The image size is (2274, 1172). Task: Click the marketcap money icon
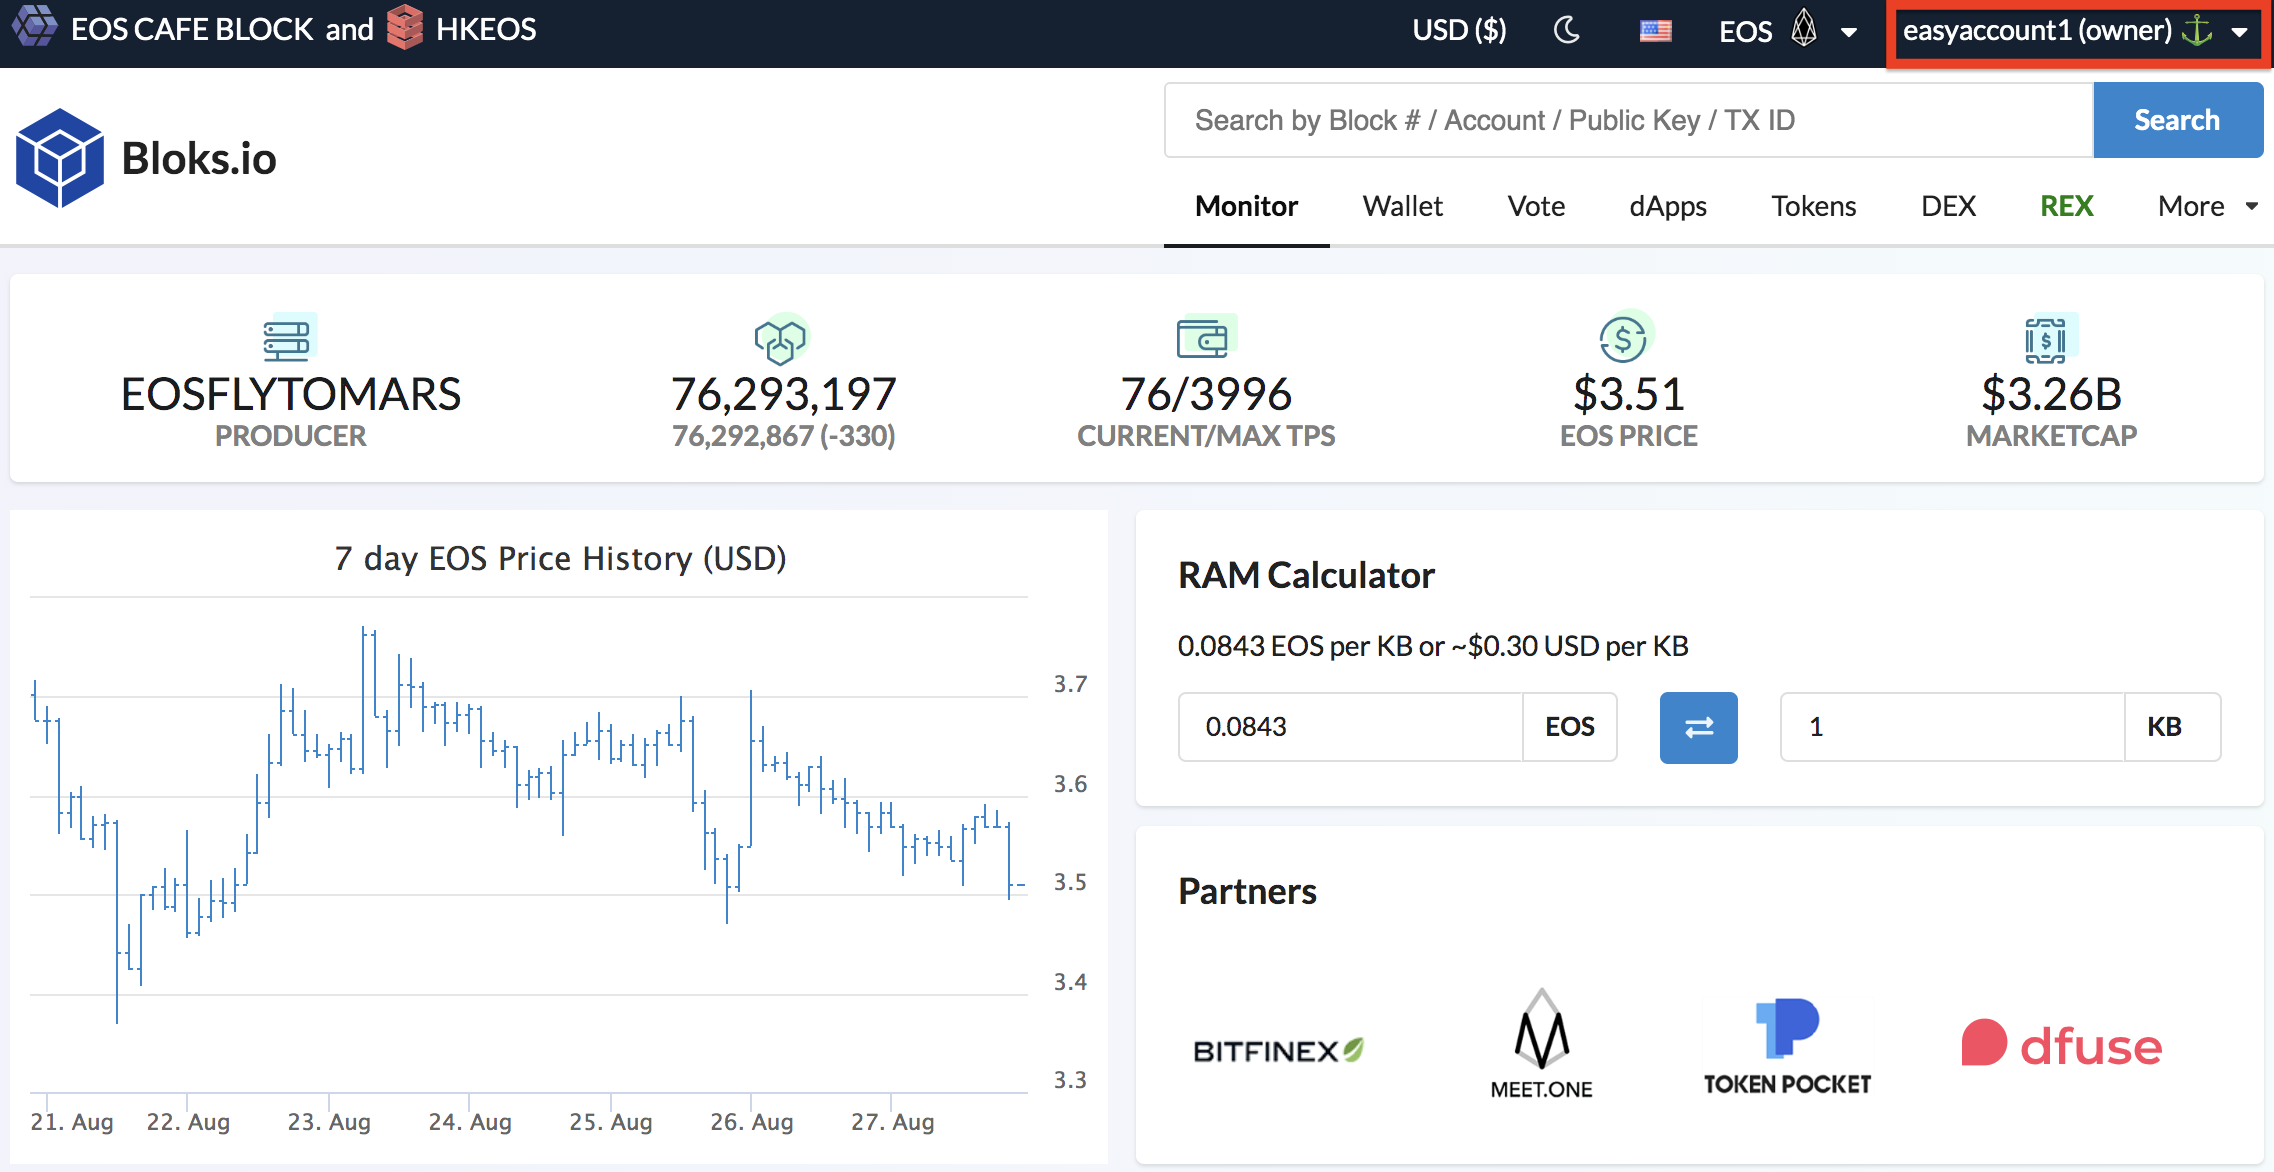click(2049, 340)
